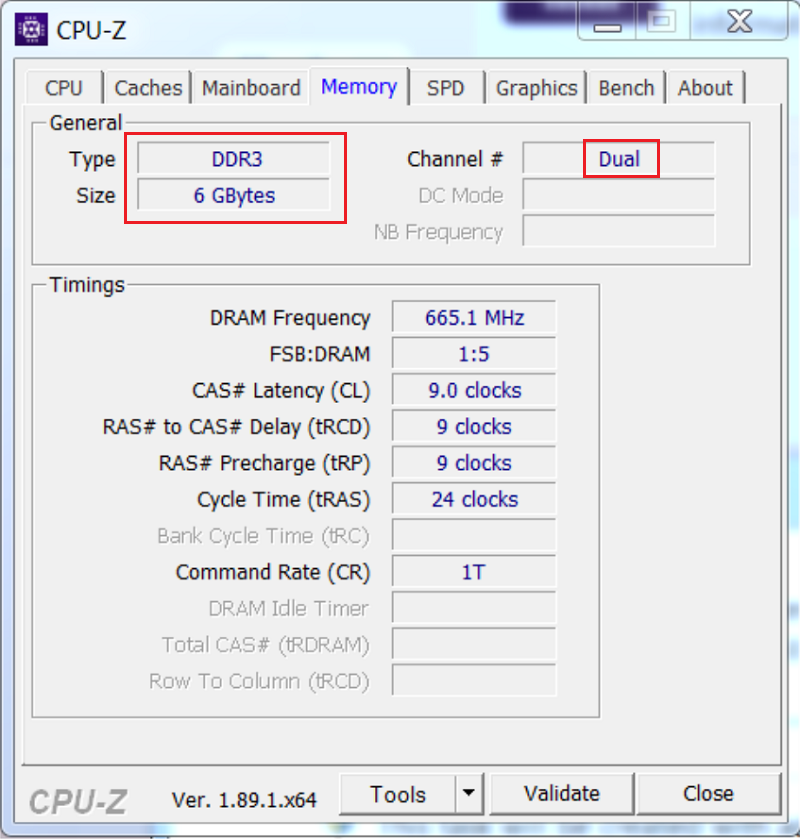Click the CPU-Z icon in title bar
This screenshot has width=800, height=839.
[32, 28]
